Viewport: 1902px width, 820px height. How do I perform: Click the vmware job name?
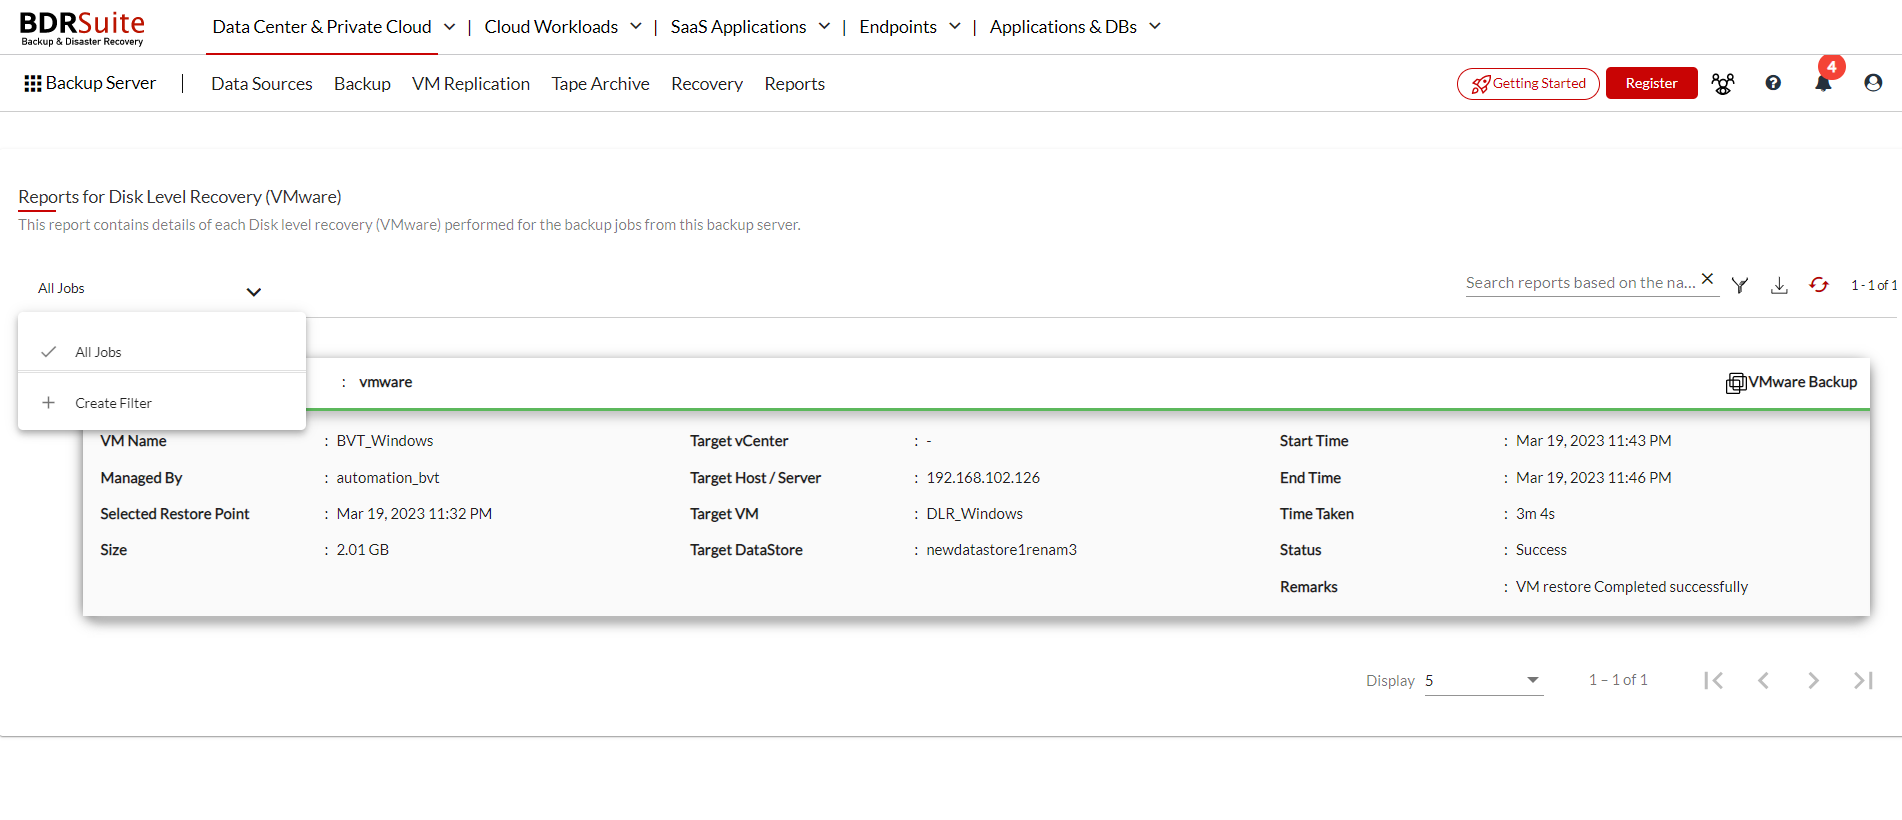click(386, 382)
